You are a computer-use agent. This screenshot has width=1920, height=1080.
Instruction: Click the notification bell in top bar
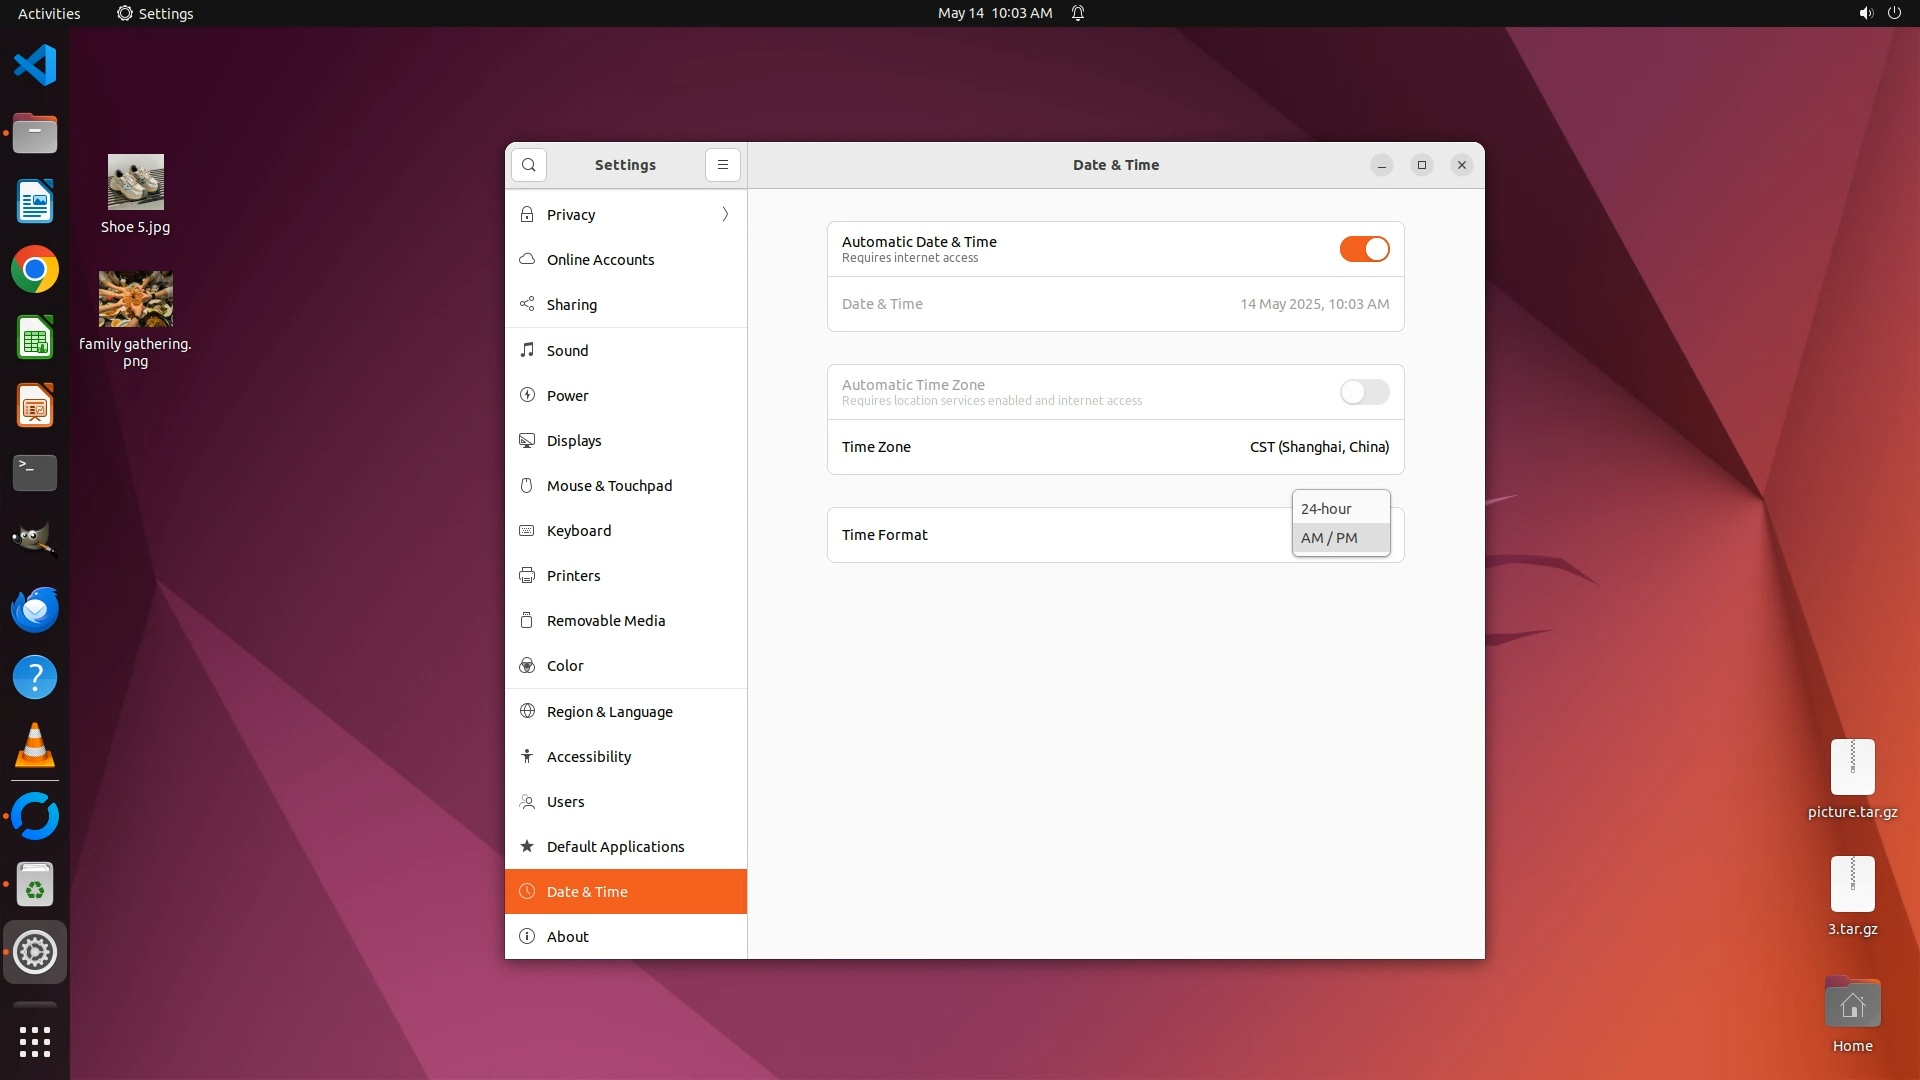(x=1078, y=13)
